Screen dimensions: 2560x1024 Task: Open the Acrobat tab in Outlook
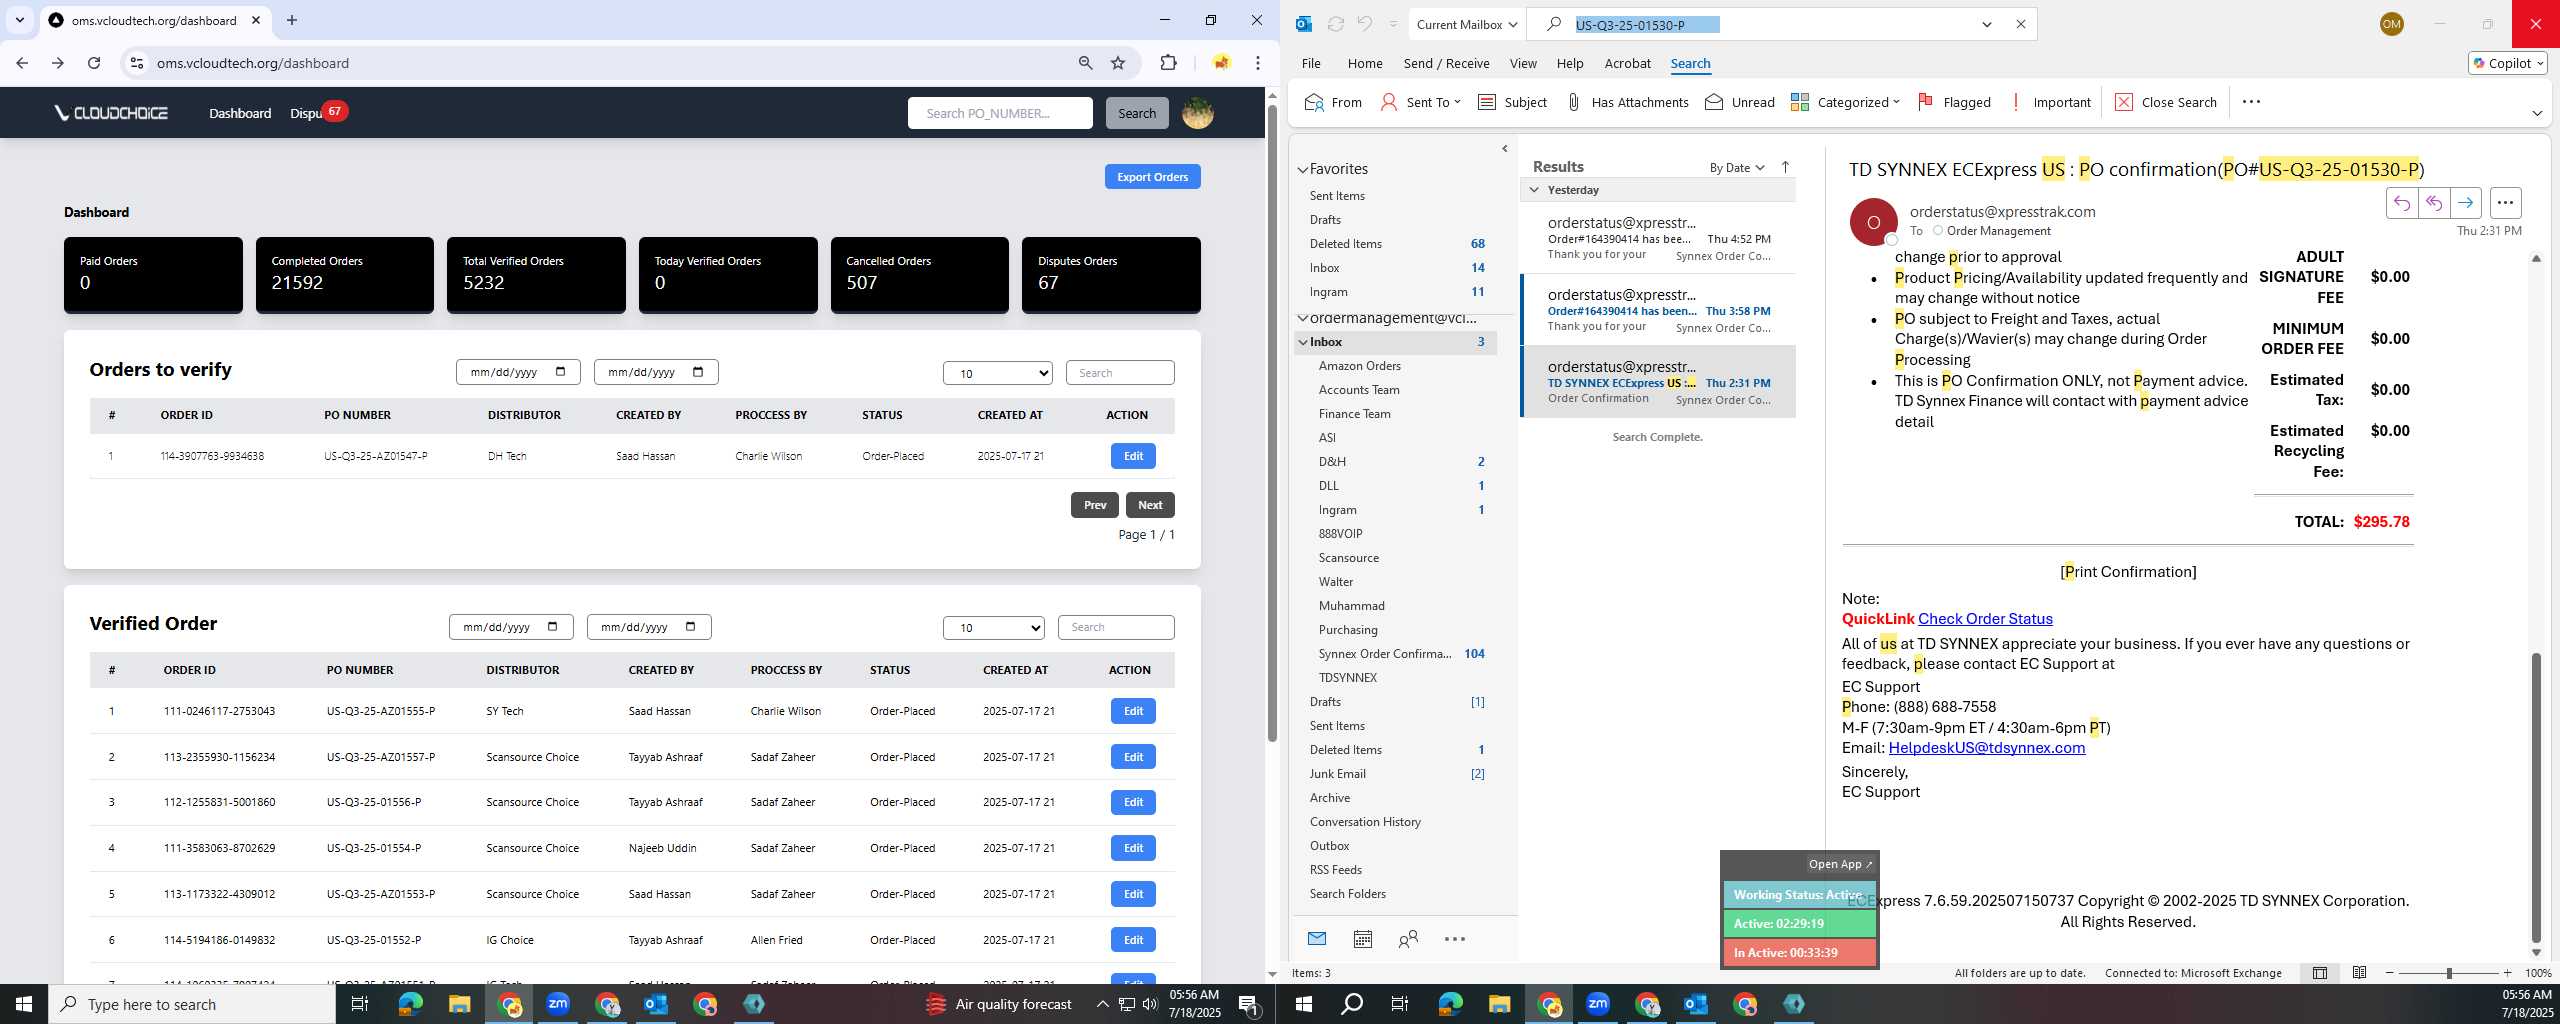pyautogui.click(x=1627, y=63)
